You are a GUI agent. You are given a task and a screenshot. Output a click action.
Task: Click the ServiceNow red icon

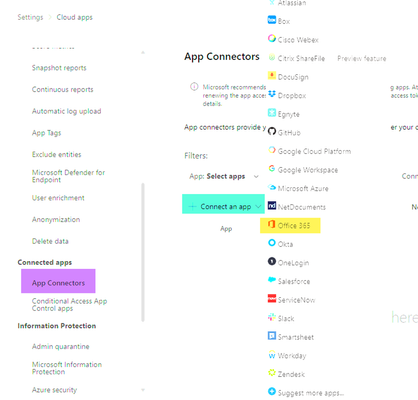[x=272, y=298]
